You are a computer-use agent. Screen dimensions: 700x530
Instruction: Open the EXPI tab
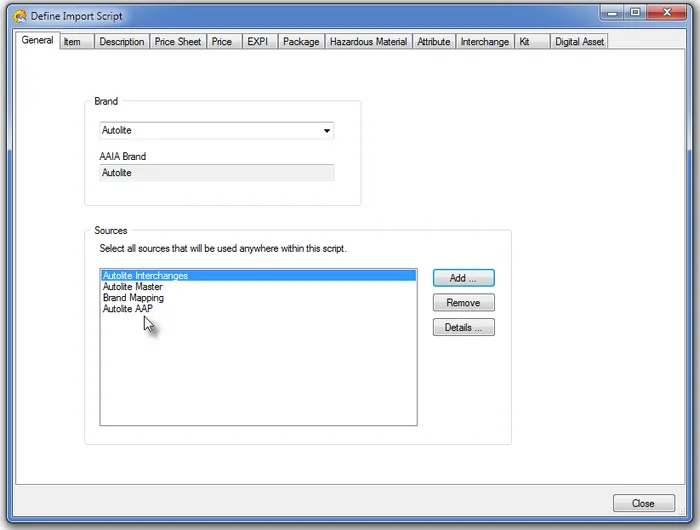[x=257, y=42]
